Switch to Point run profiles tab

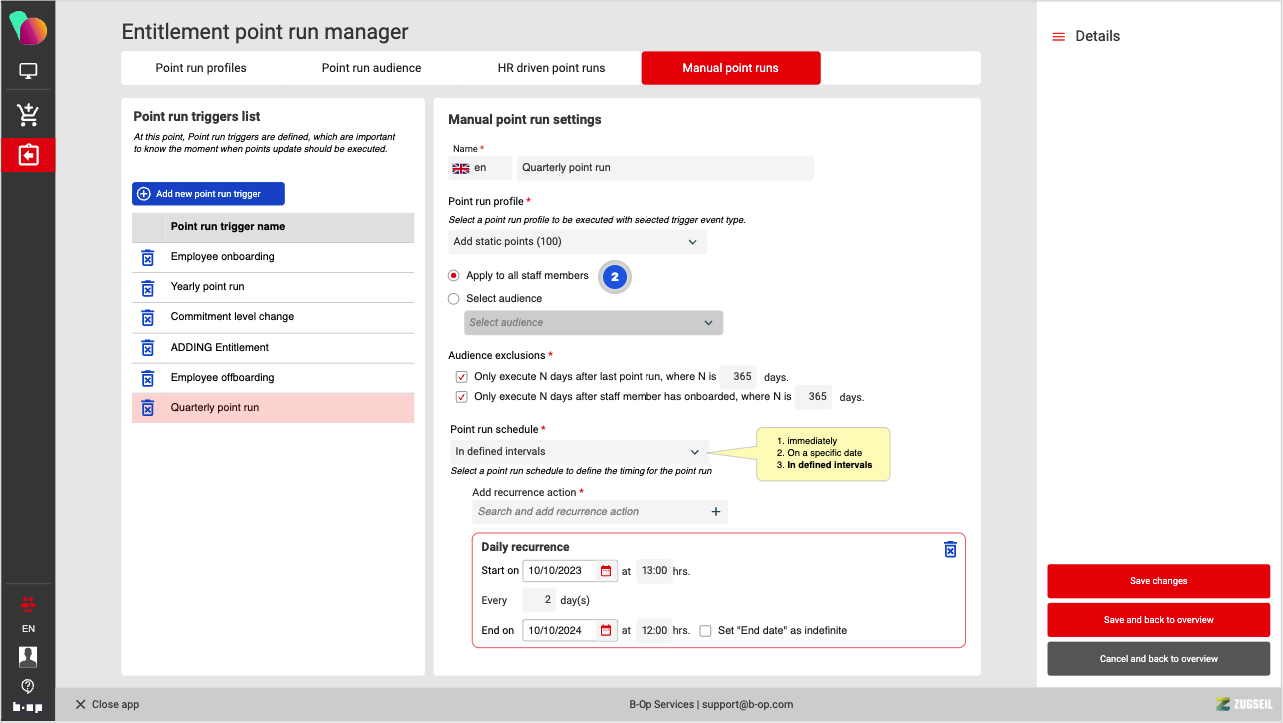[201, 68]
